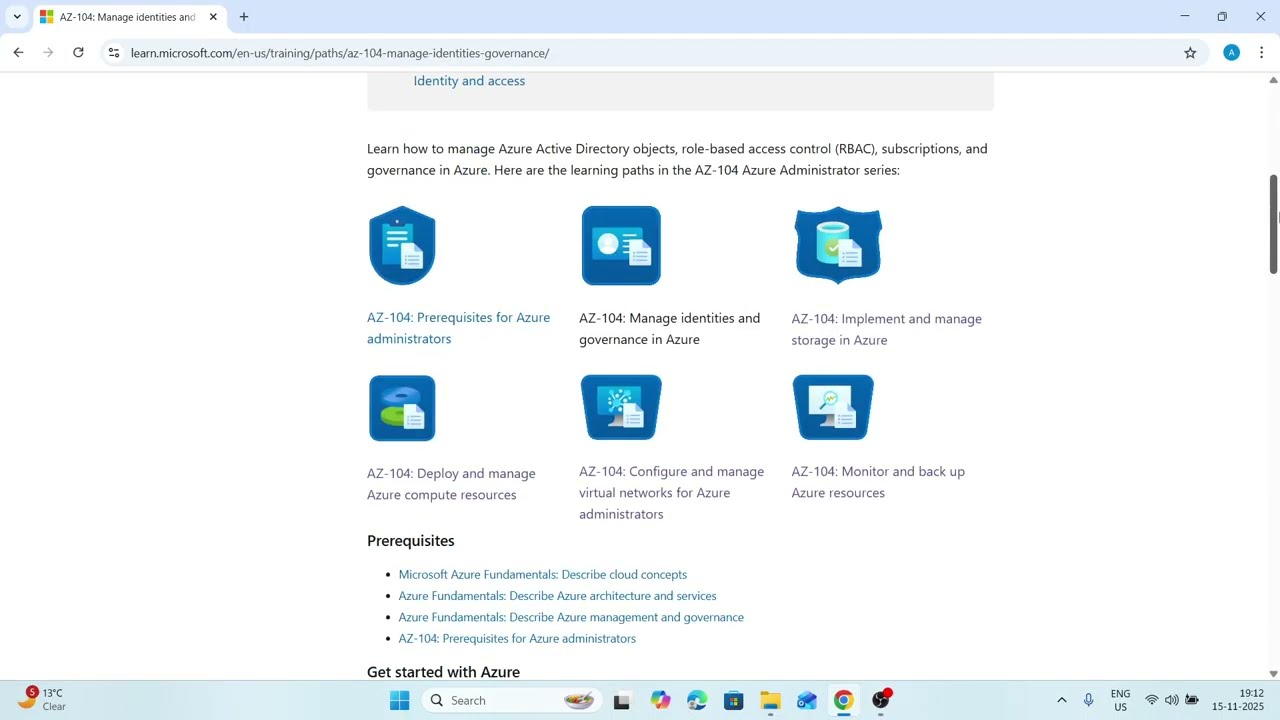Open Task View from the taskbar
Screen dimensions: 1280x720
[x=621, y=700]
